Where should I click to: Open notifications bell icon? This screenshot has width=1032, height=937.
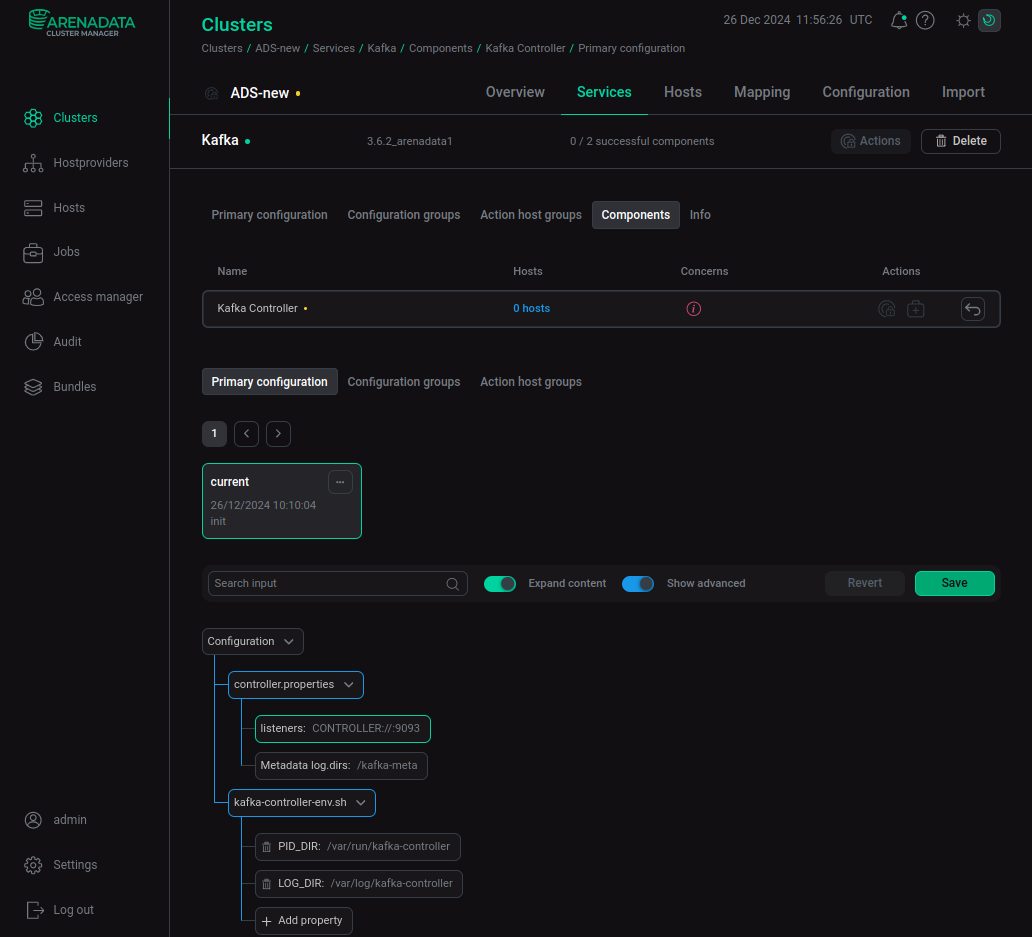[x=898, y=20]
